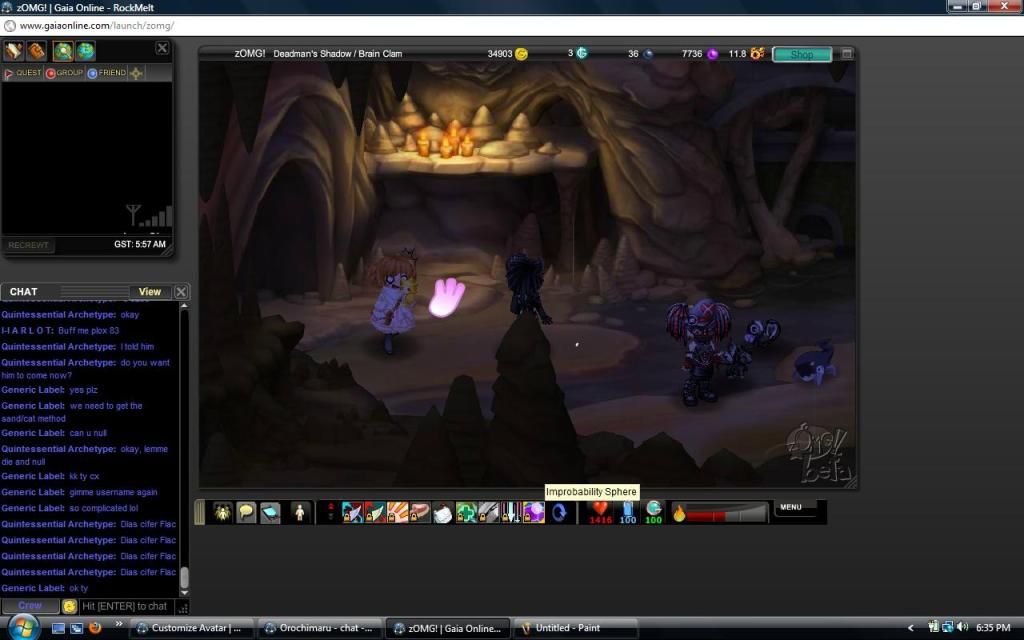Click chat line 'Buff me plox 83'

[89, 330]
